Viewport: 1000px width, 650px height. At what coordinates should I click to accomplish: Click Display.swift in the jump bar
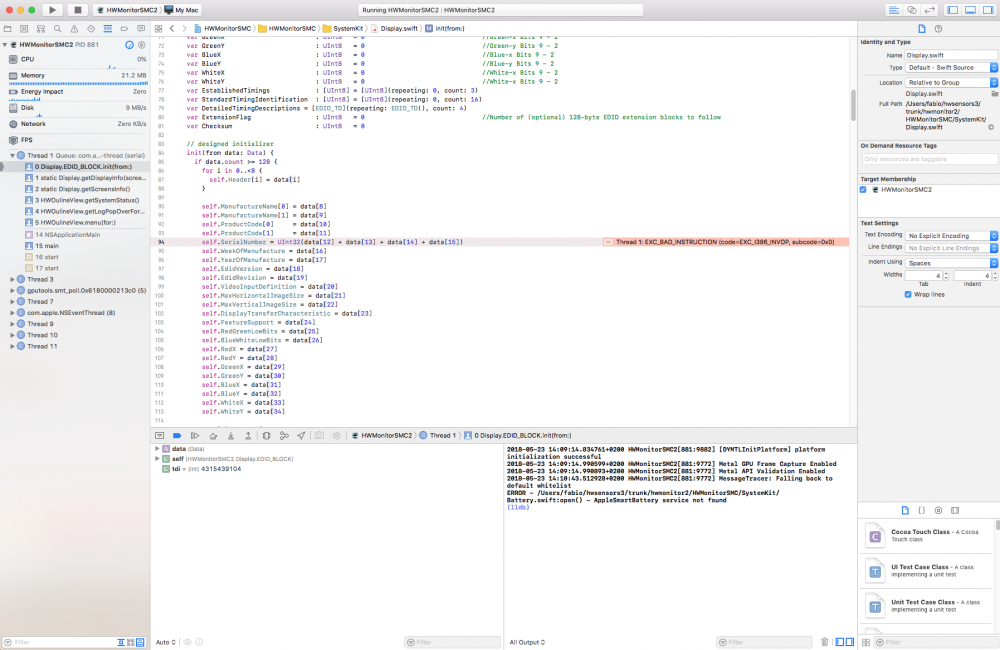click(x=394, y=29)
